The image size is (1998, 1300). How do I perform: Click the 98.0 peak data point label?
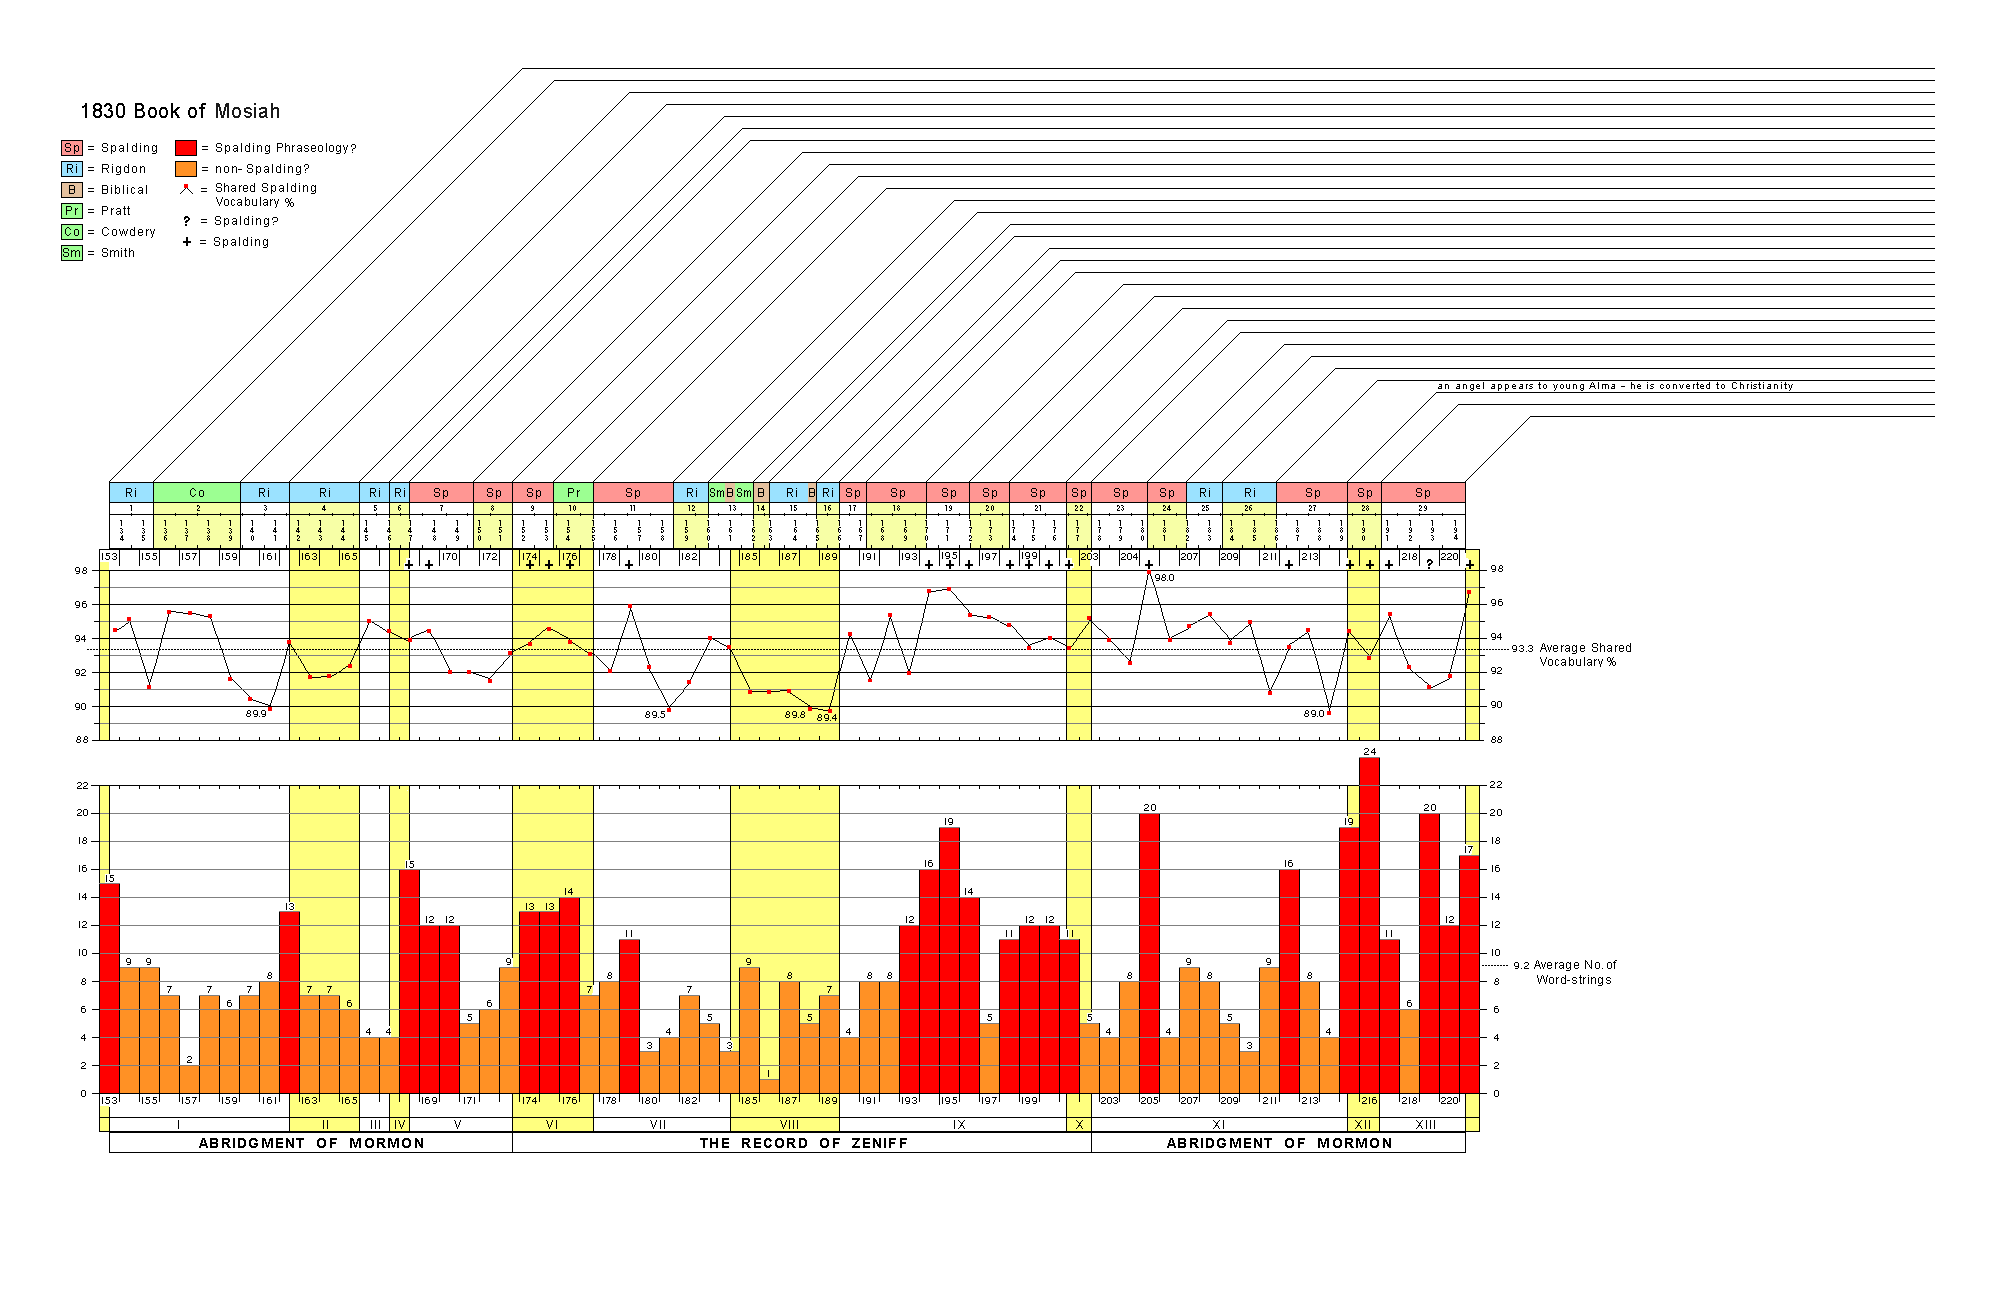click(x=1164, y=578)
